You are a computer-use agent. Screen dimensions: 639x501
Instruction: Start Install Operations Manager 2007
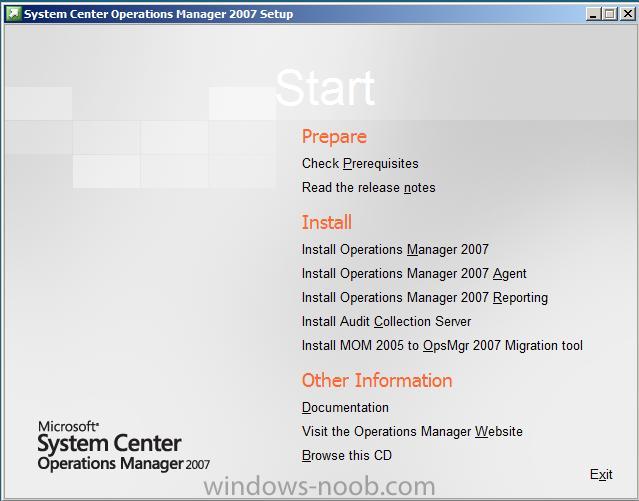pyautogui.click(x=395, y=249)
